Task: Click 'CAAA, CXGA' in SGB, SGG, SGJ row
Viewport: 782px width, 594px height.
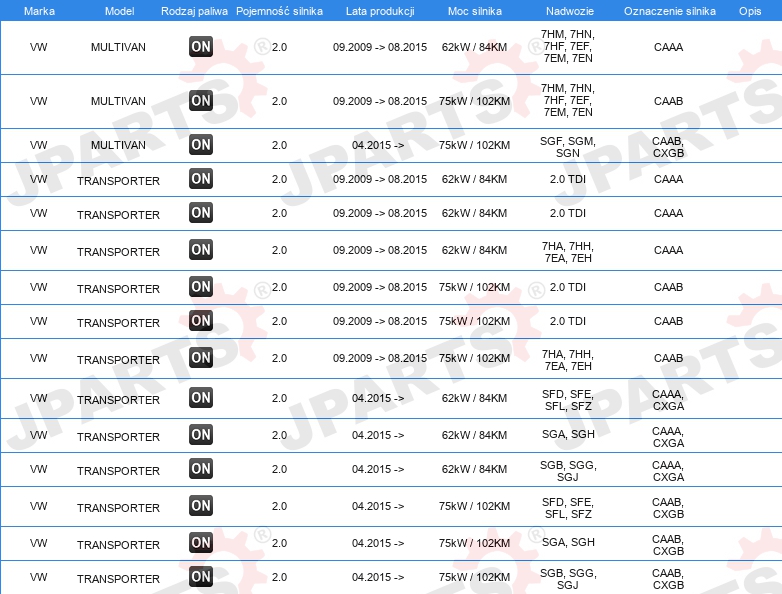Action: pos(668,471)
